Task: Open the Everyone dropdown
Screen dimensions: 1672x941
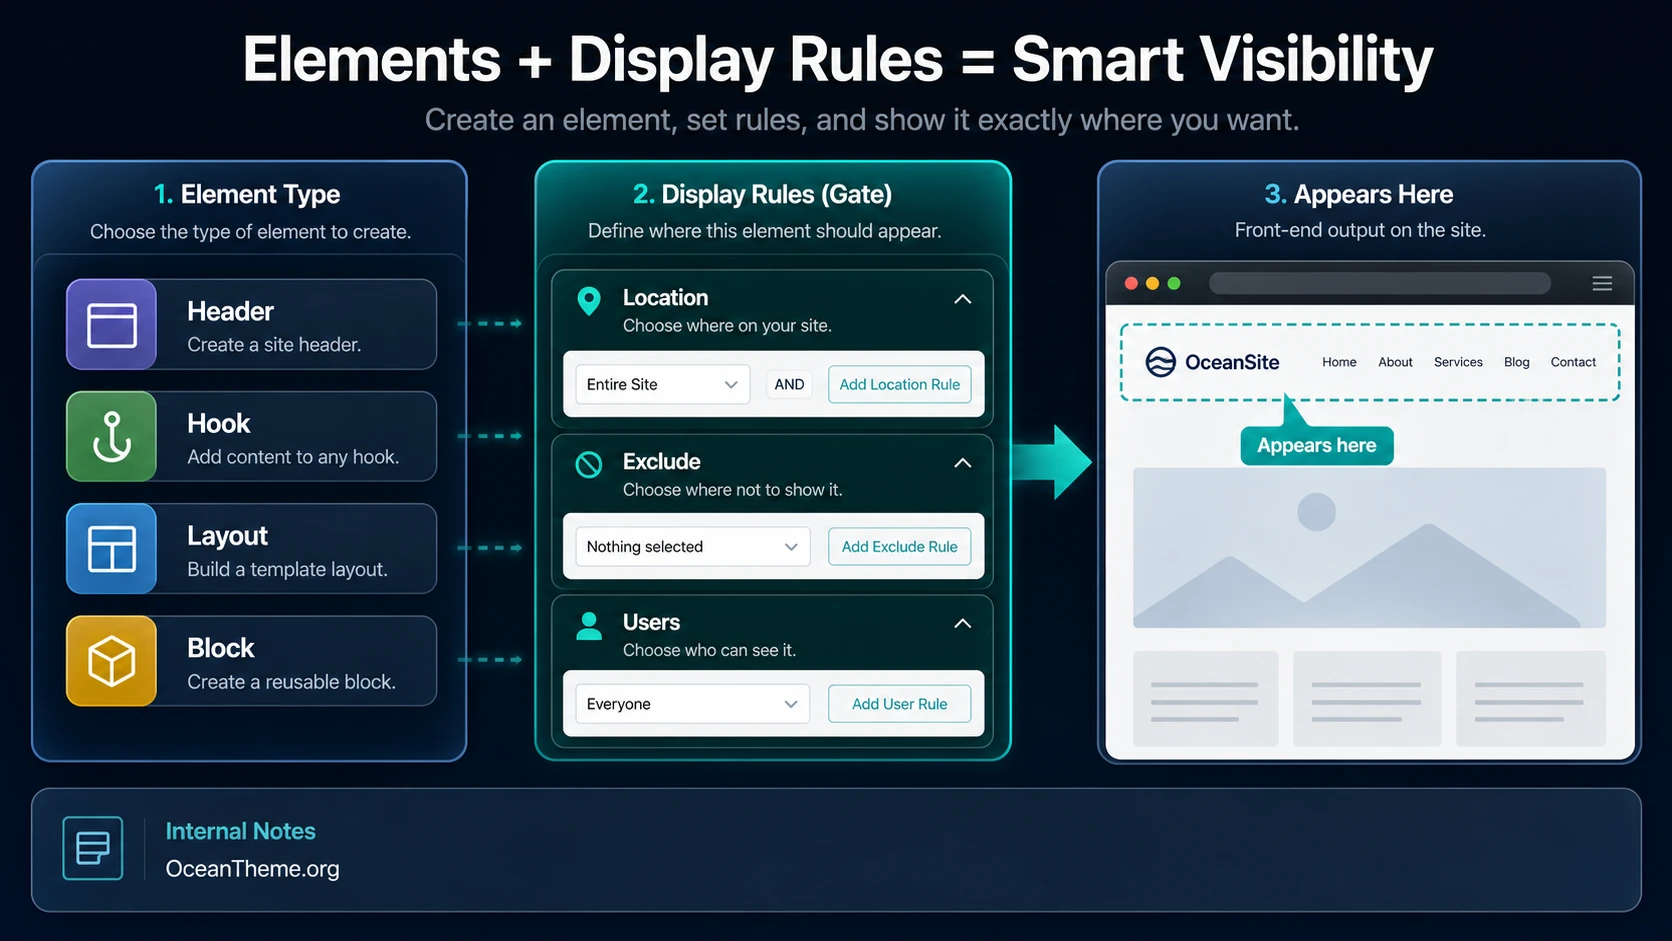Action: [692, 704]
